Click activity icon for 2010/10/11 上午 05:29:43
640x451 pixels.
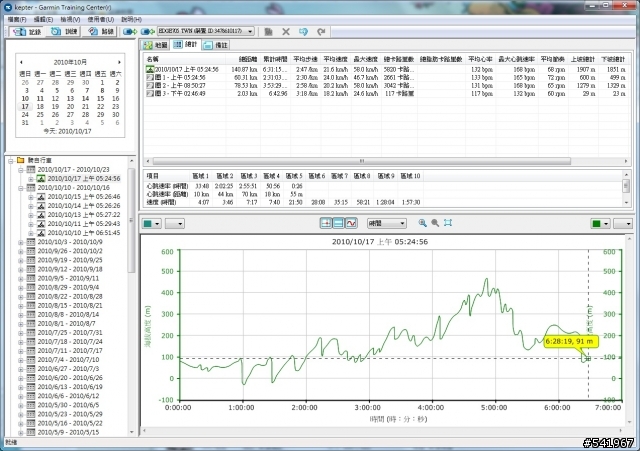[41, 224]
